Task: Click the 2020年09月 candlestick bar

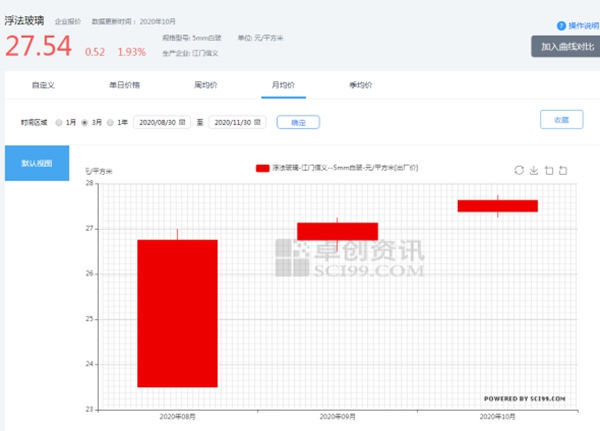Action: click(x=338, y=231)
